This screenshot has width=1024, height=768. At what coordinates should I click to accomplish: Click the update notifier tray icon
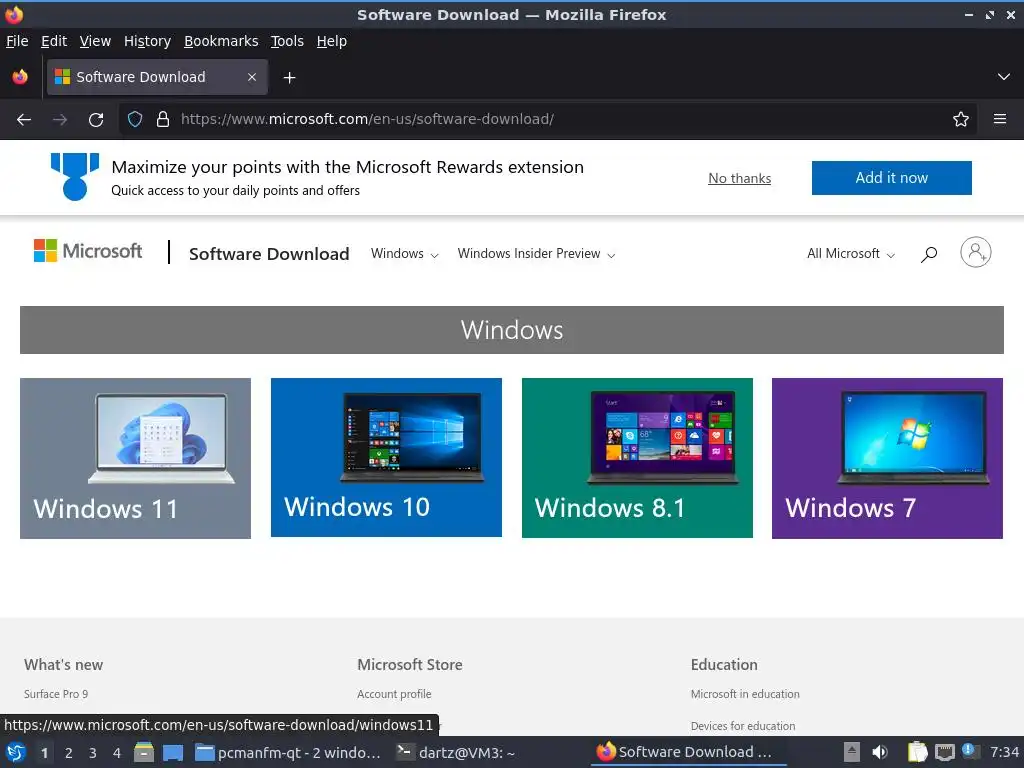970,751
